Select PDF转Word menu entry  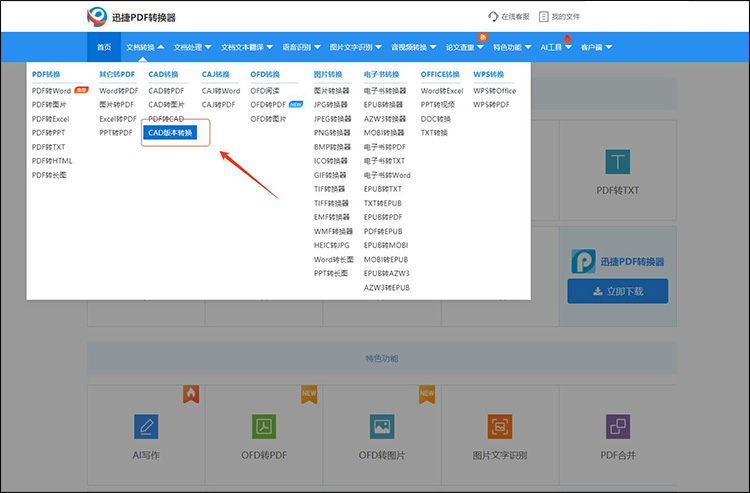tap(51, 90)
